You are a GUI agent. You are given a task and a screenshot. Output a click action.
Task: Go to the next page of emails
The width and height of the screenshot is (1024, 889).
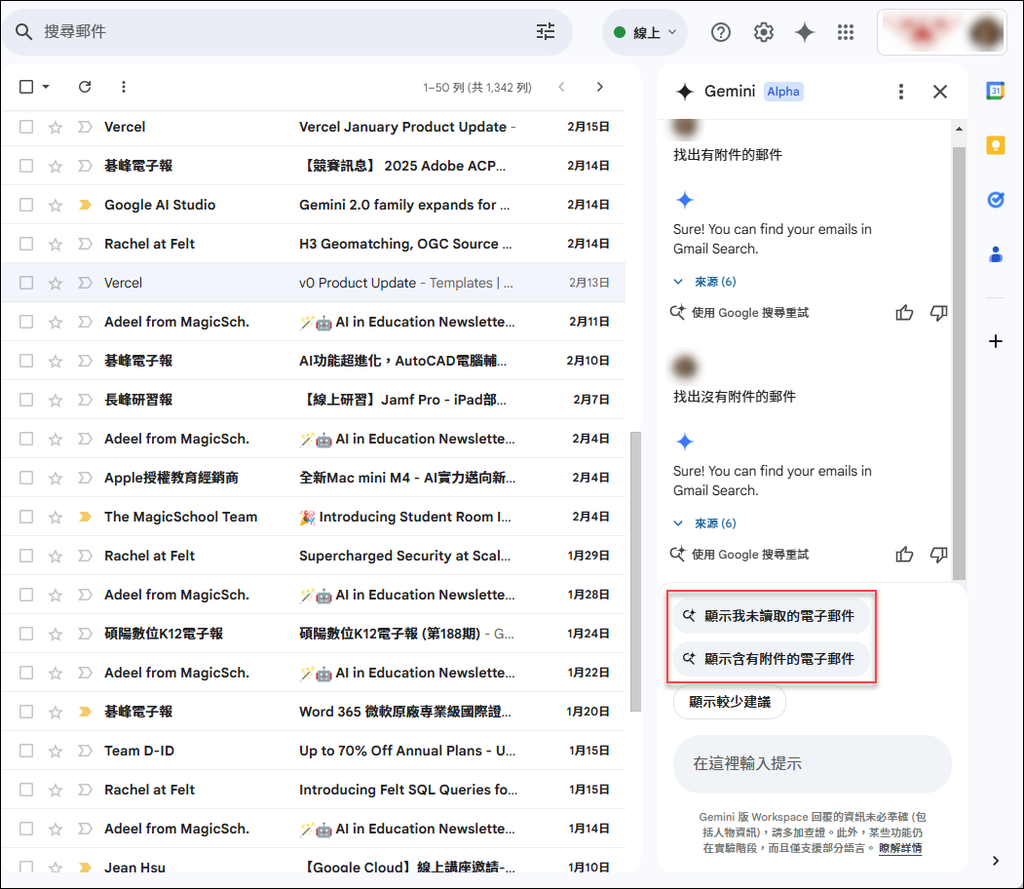(x=600, y=87)
